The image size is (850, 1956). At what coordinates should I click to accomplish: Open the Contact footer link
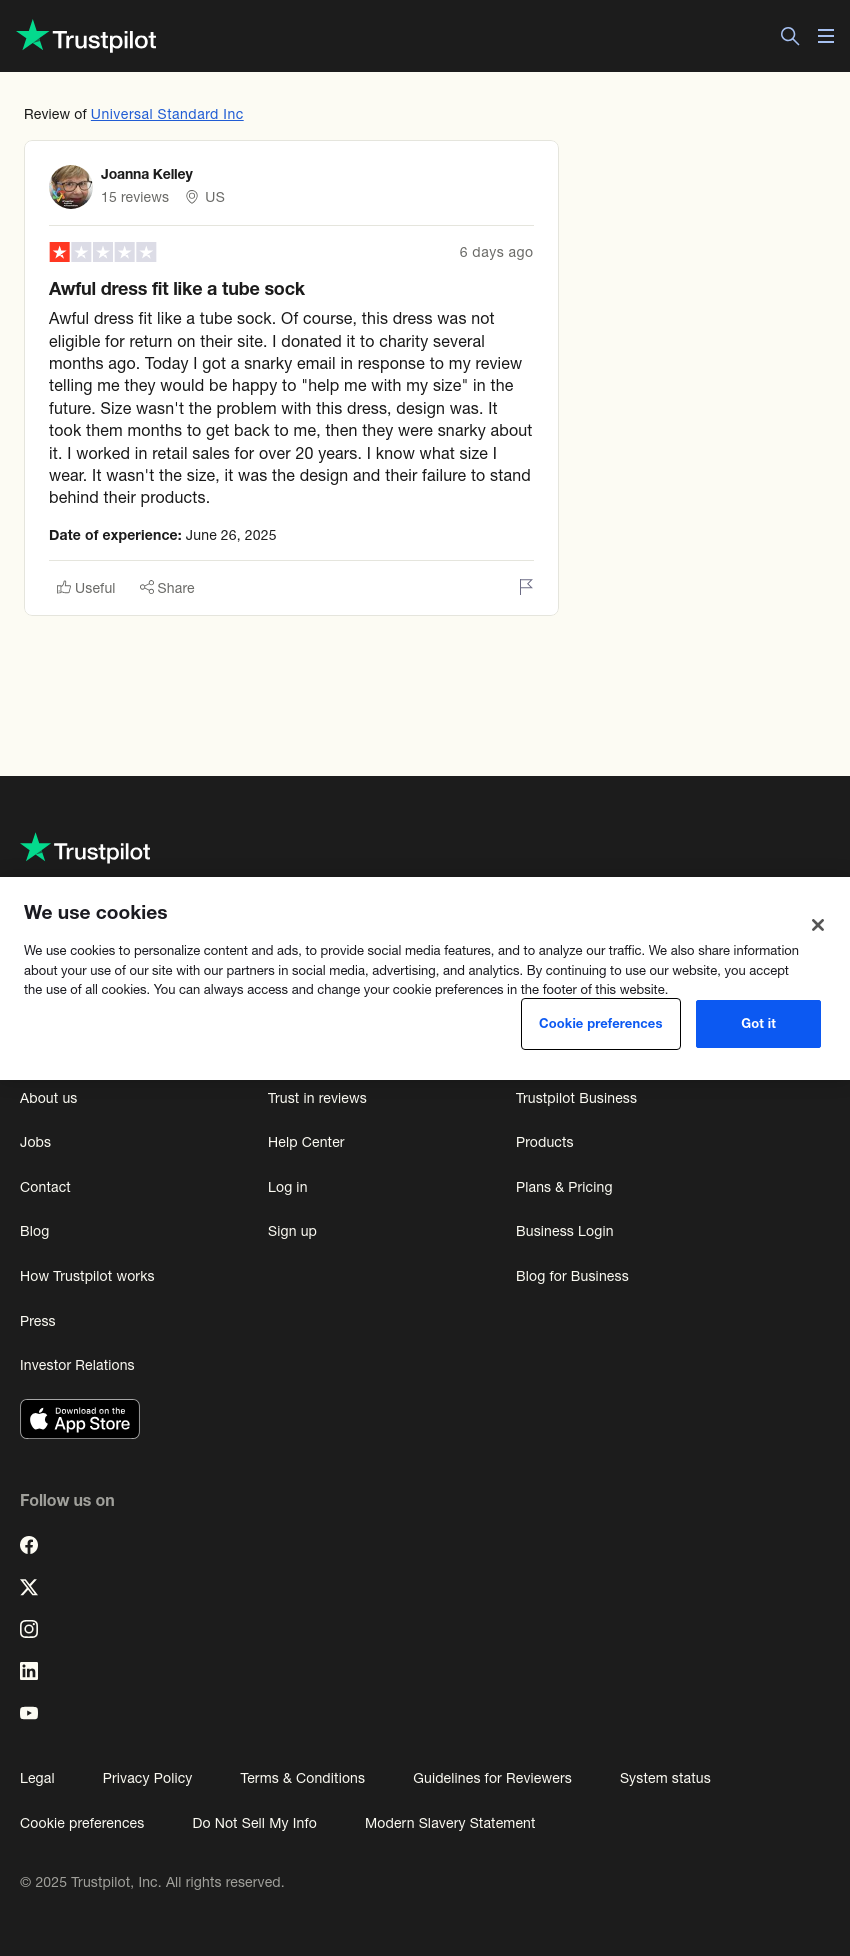point(46,1187)
